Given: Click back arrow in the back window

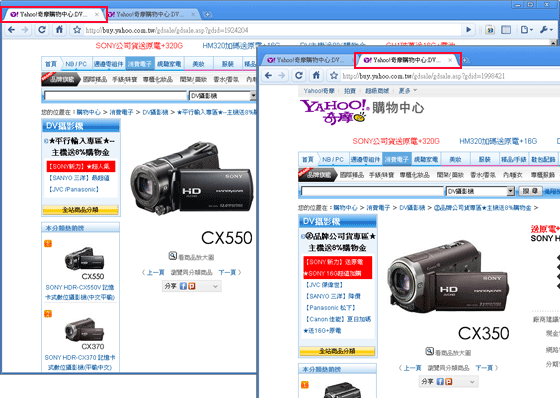Looking at the screenshot, I should click(x=11, y=30).
